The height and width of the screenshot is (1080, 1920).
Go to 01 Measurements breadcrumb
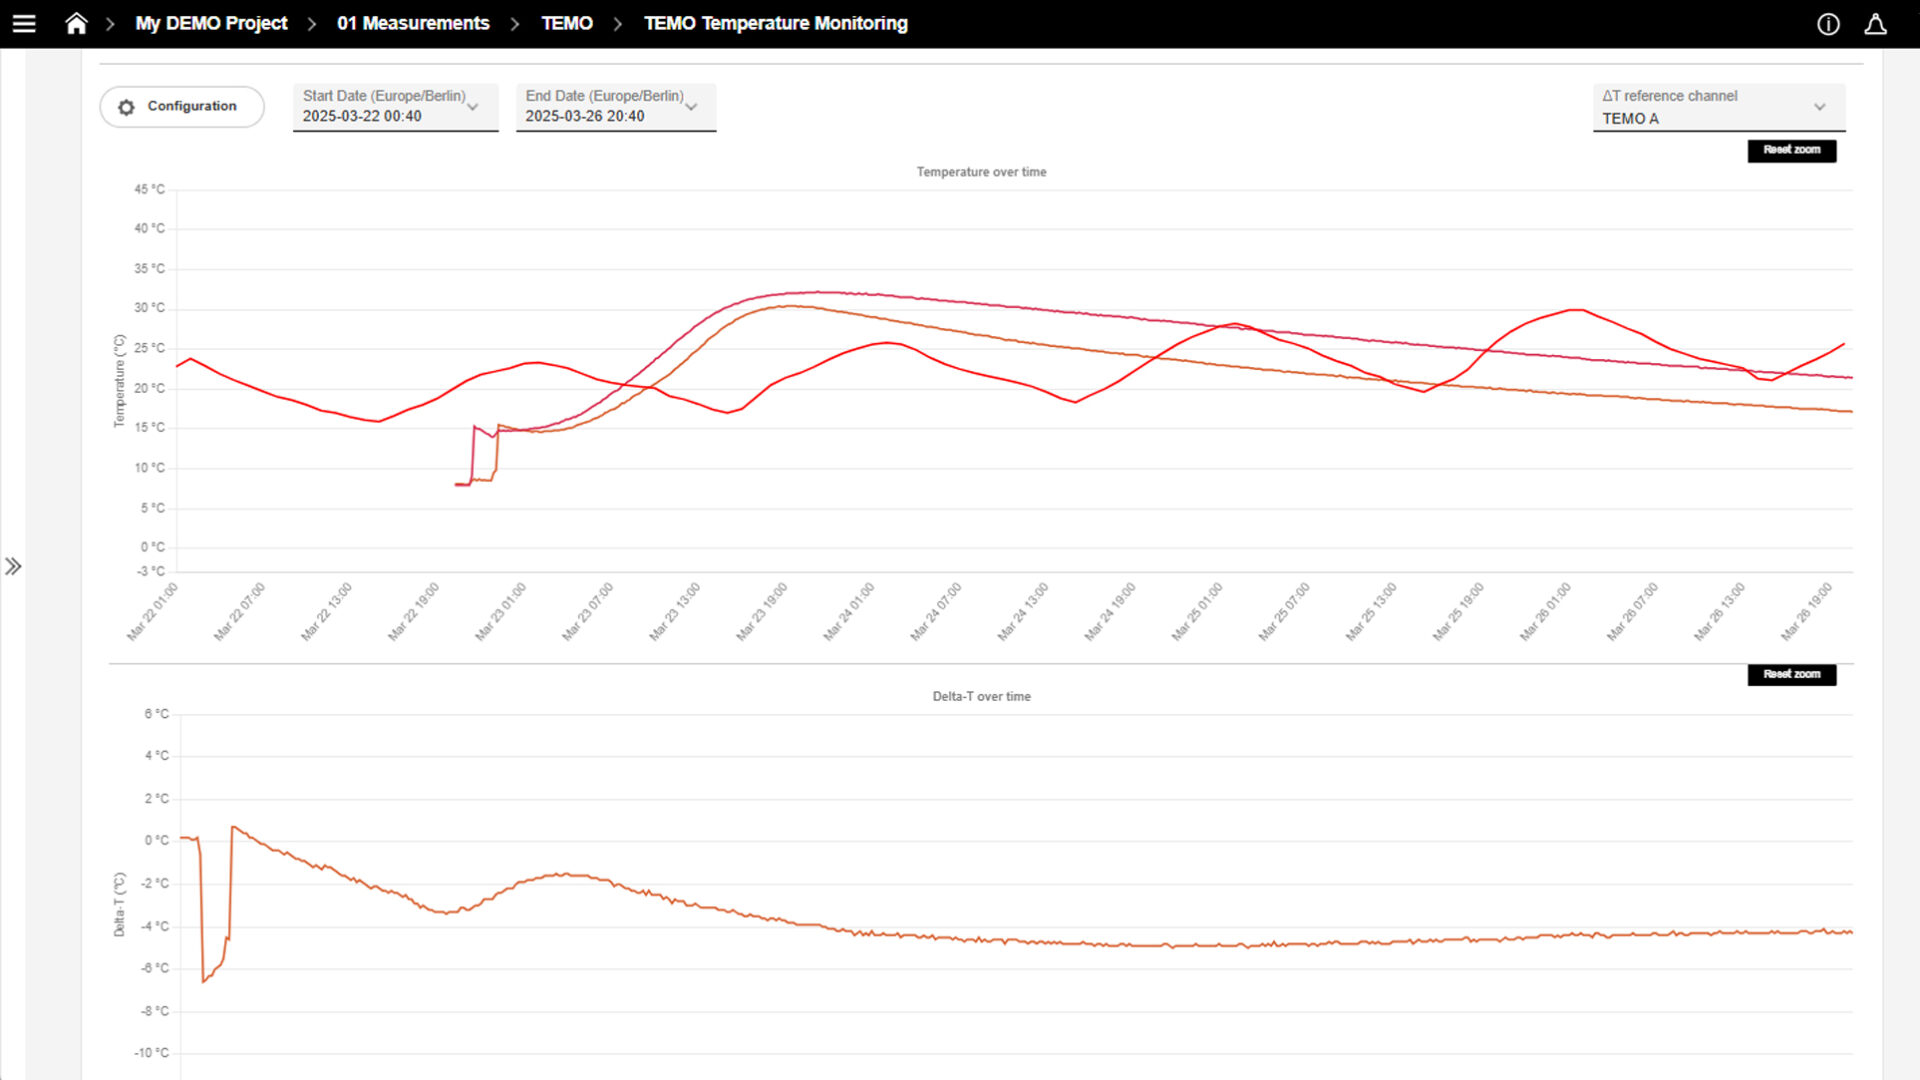[x=413, y=23]
